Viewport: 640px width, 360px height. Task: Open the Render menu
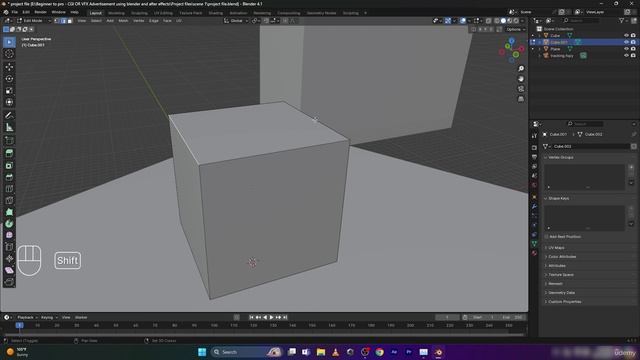pos(40,12)
